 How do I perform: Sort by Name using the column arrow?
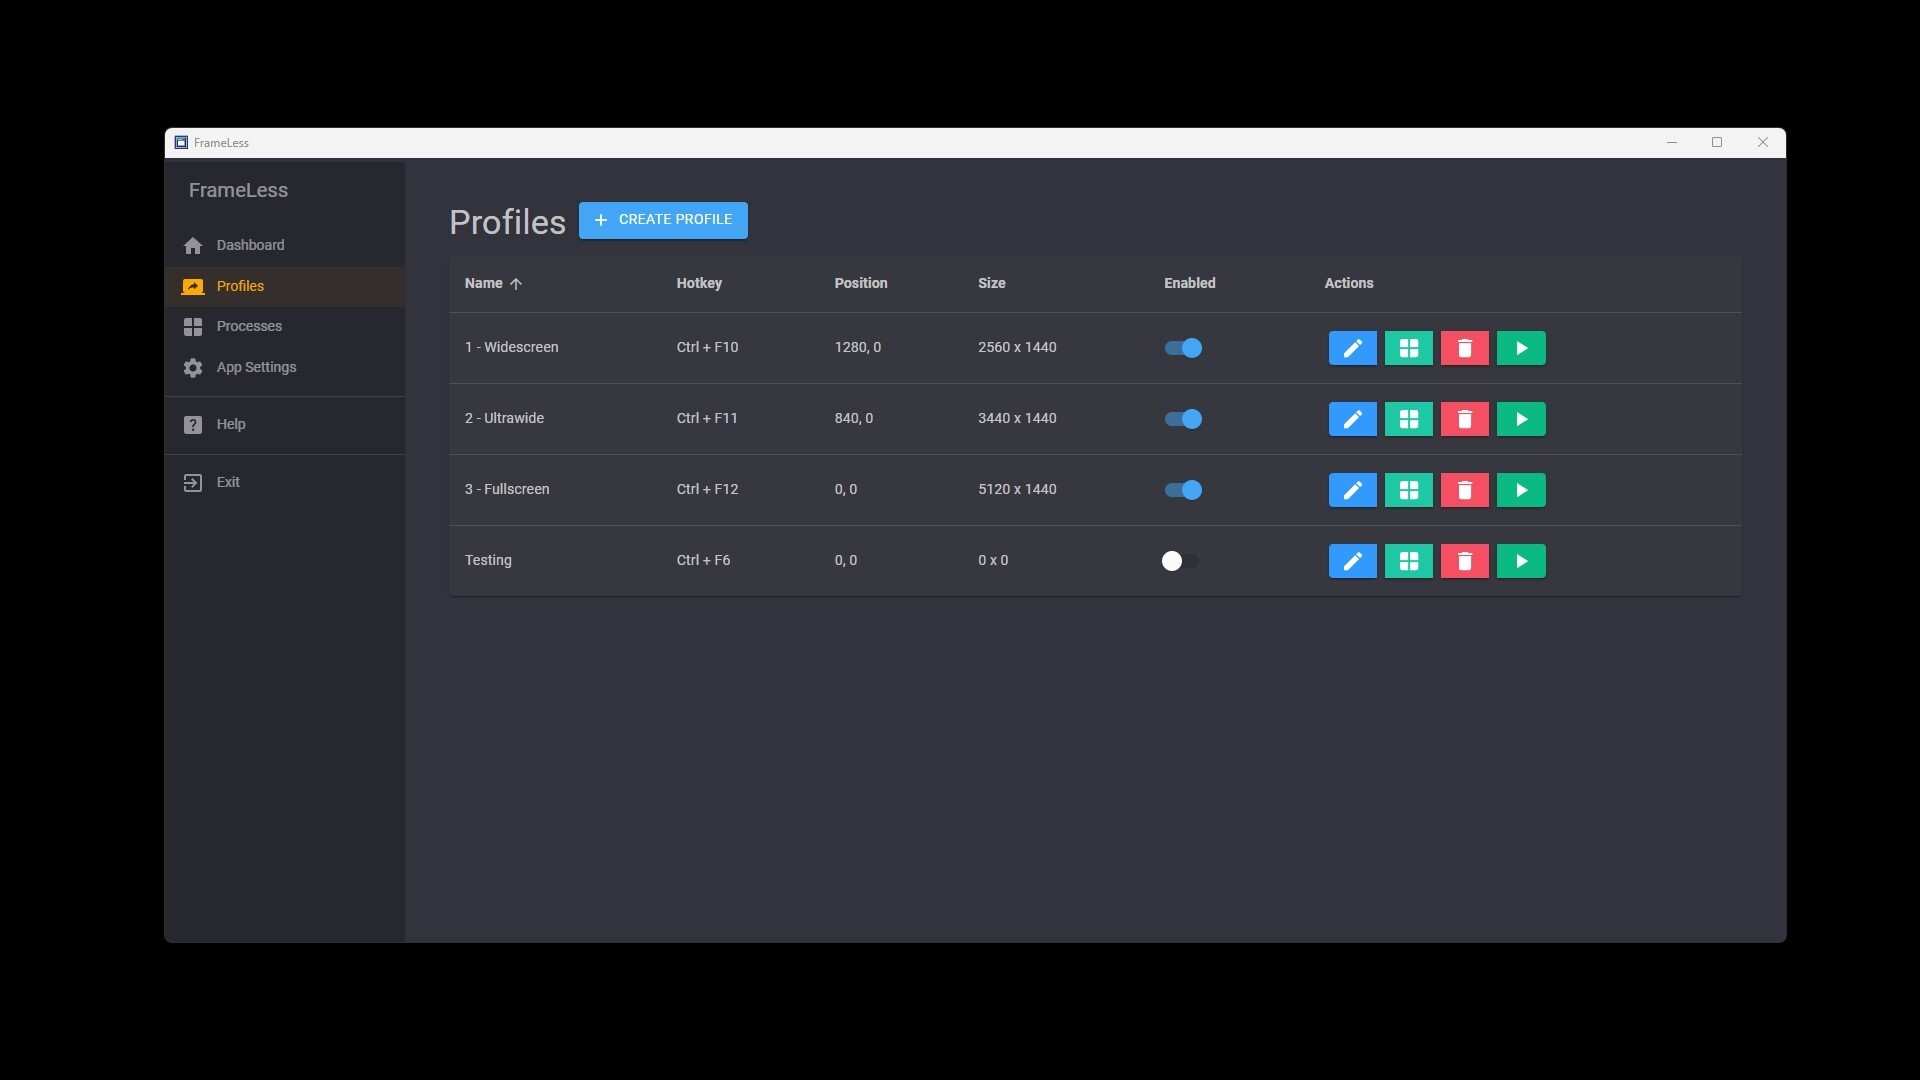pos(517,284)
